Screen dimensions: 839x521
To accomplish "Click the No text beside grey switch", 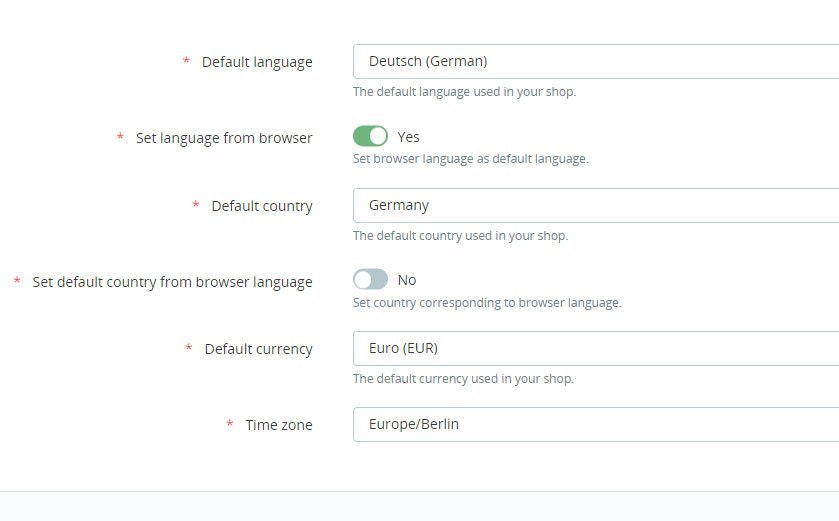I will pos(407,280).
